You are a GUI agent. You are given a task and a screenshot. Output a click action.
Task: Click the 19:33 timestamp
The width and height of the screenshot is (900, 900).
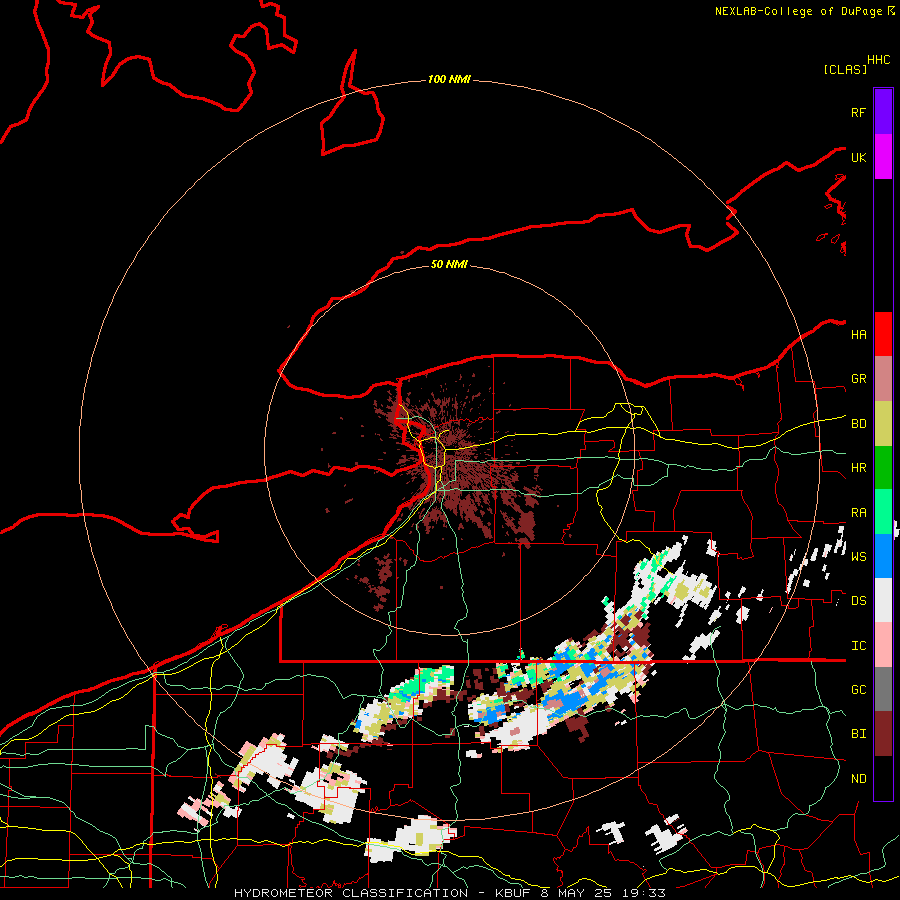tap(646, 893)
